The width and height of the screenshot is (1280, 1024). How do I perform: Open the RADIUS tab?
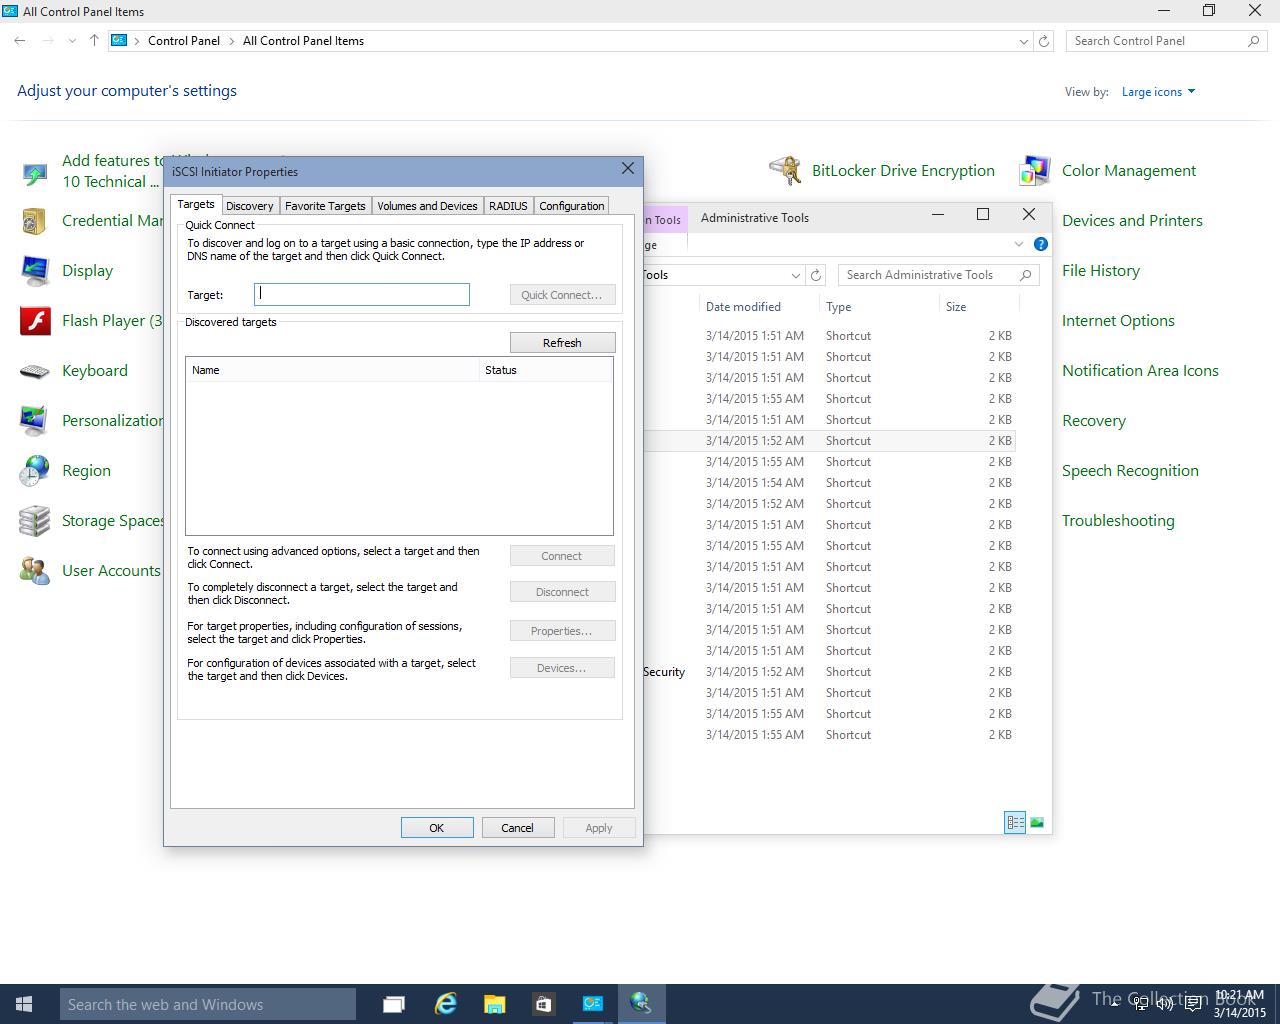pyautogui.click(x=508, y=206)
